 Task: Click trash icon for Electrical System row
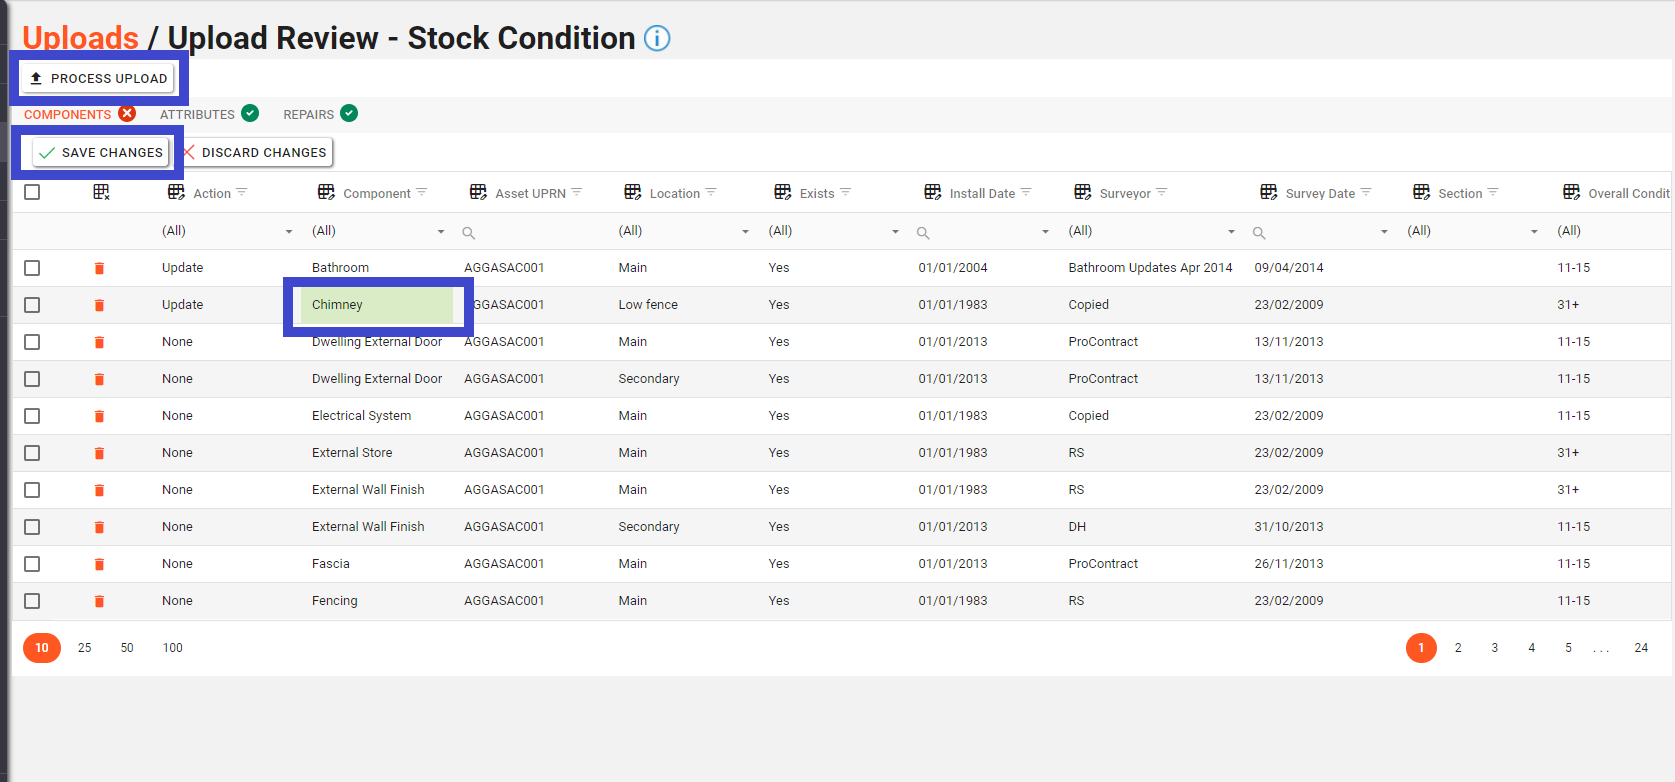tap(99, 416)
